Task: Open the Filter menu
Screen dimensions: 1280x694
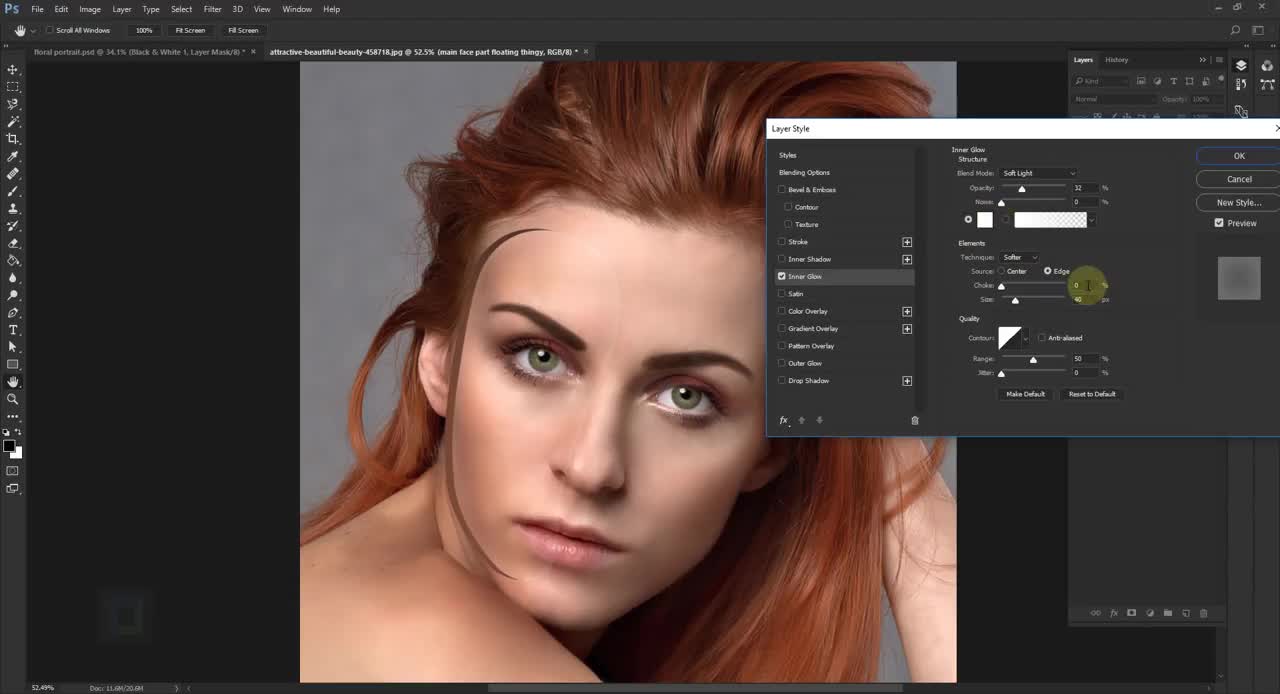Action: [x=212, y=9]
